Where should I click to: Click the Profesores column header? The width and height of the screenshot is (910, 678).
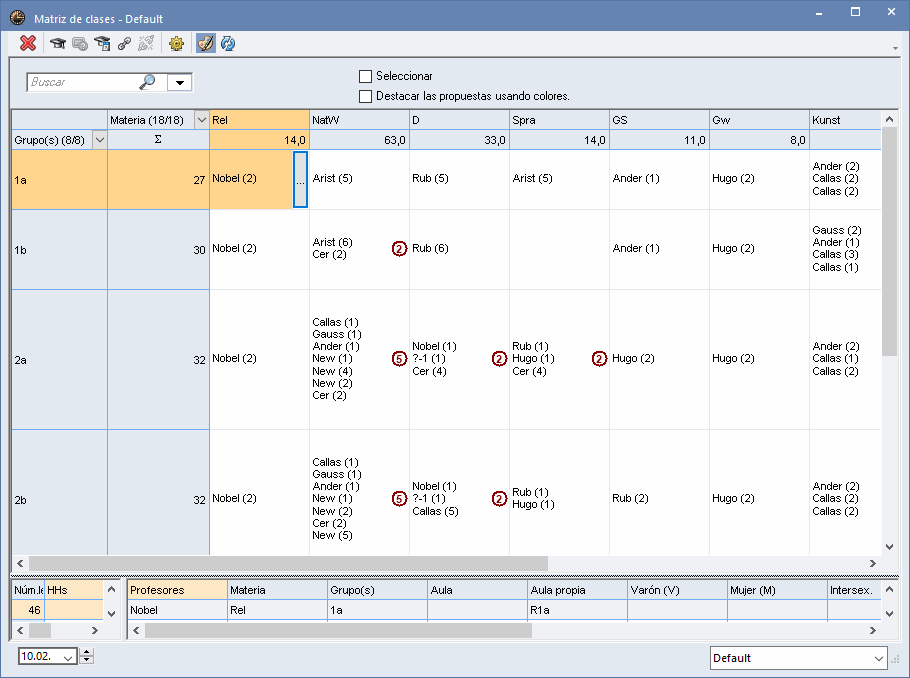point(177,590)
